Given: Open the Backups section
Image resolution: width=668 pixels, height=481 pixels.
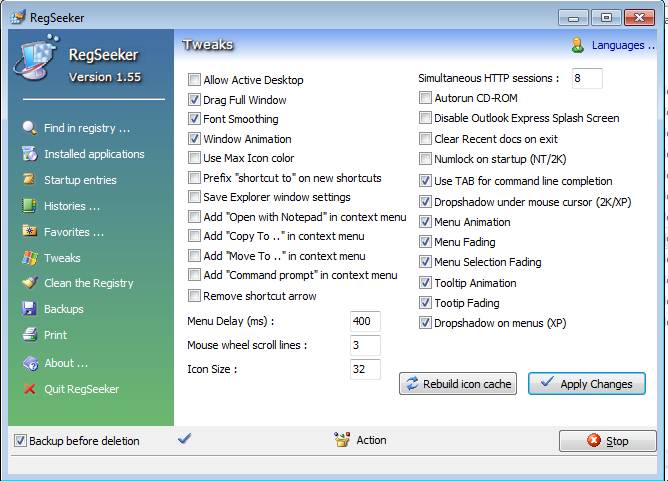Looking at the screenshot, I should click(x=63, y=309).
